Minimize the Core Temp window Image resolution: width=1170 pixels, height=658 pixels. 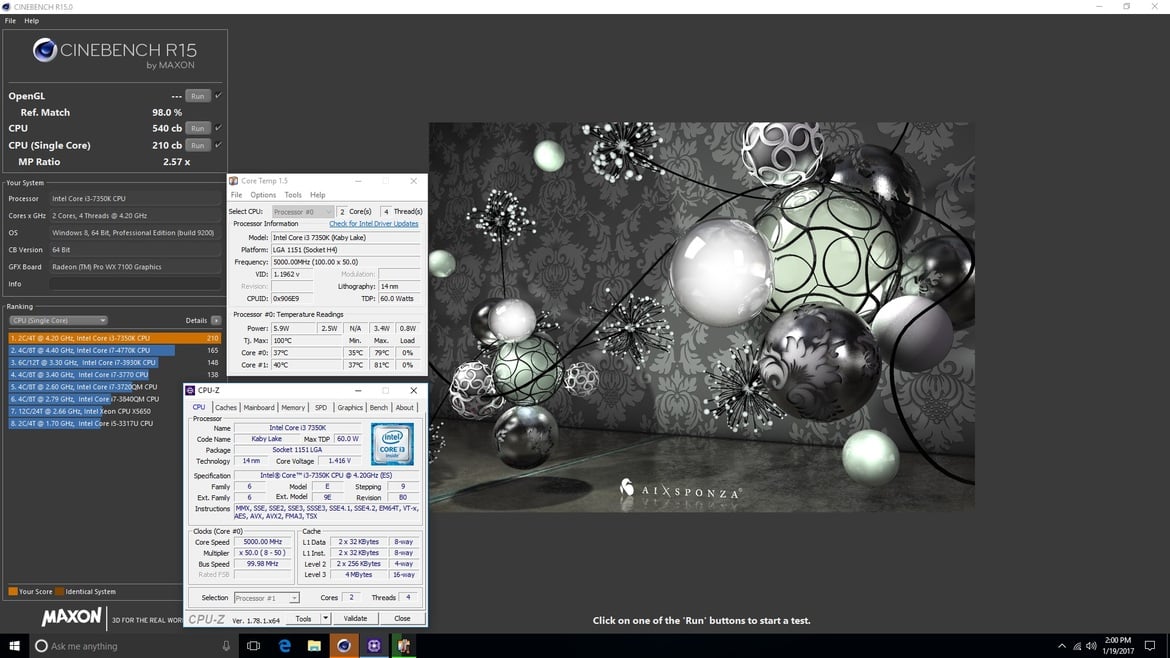click(x=358, y=181)
